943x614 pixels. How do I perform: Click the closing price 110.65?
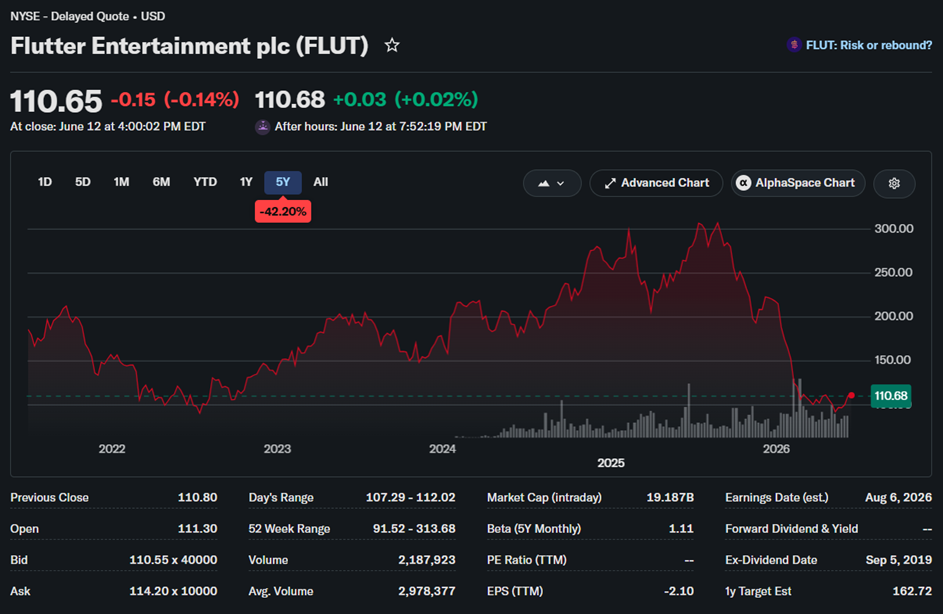pyautogui.click(x=57, y=101)
